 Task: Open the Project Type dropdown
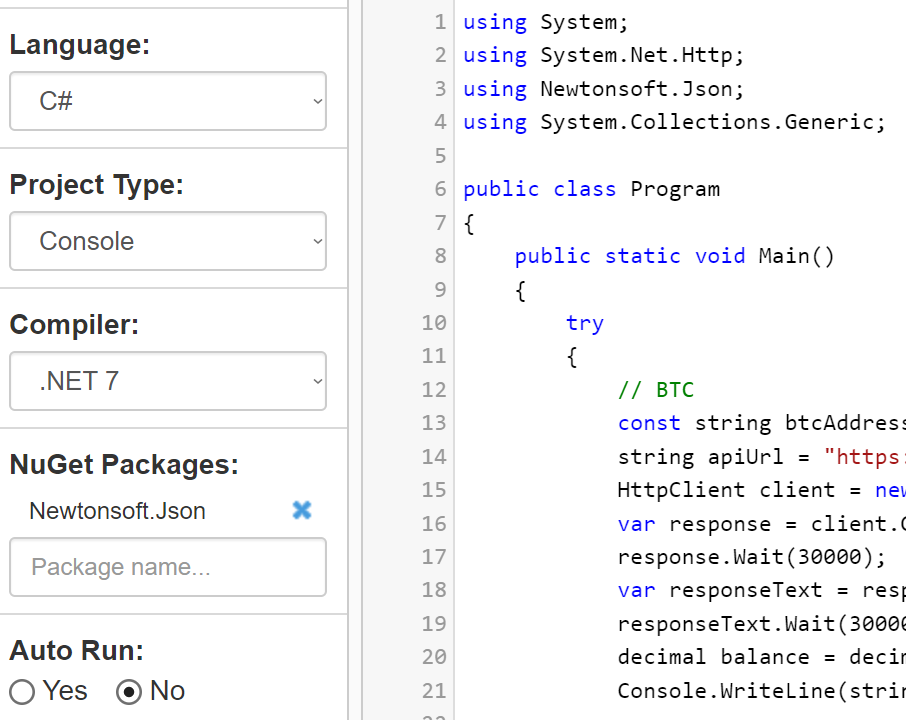coord(167,241)
